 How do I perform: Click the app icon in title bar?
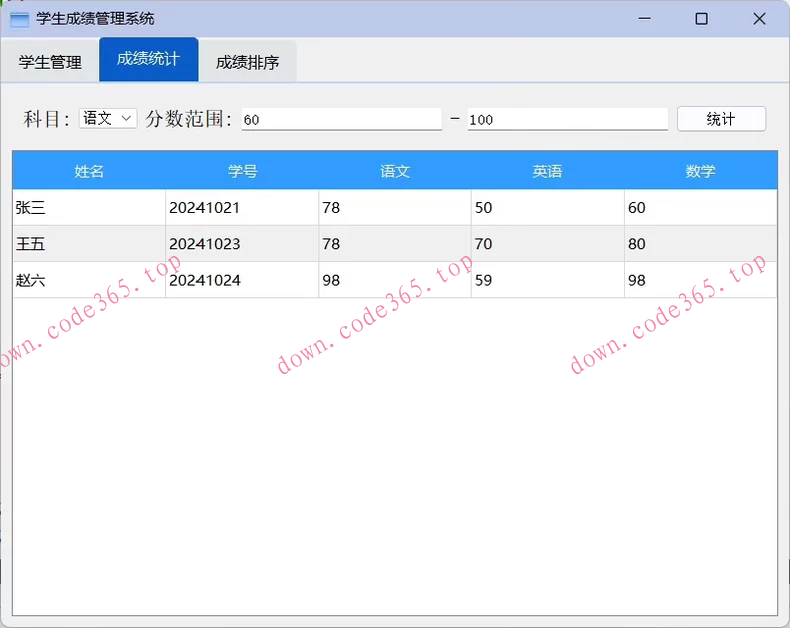19,19
